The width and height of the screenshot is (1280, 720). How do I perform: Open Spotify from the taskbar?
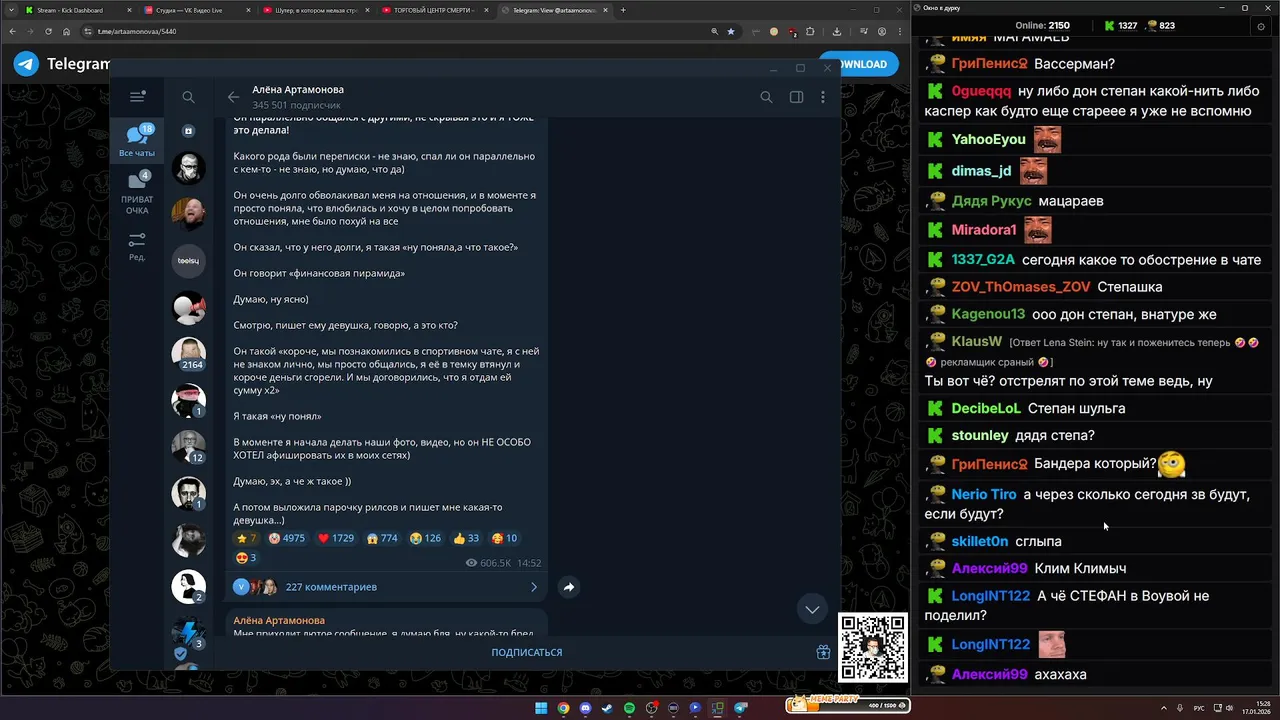pyautogui.click(x=629, y=708)
